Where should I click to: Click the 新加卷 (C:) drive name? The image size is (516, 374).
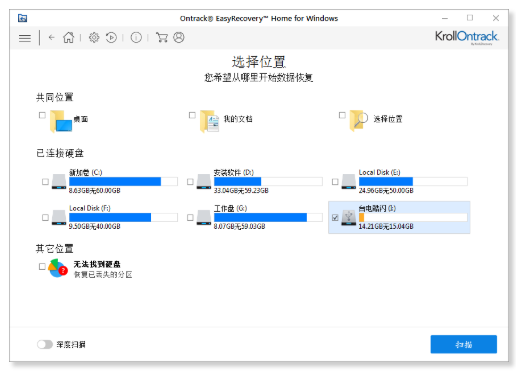point(85,172)
